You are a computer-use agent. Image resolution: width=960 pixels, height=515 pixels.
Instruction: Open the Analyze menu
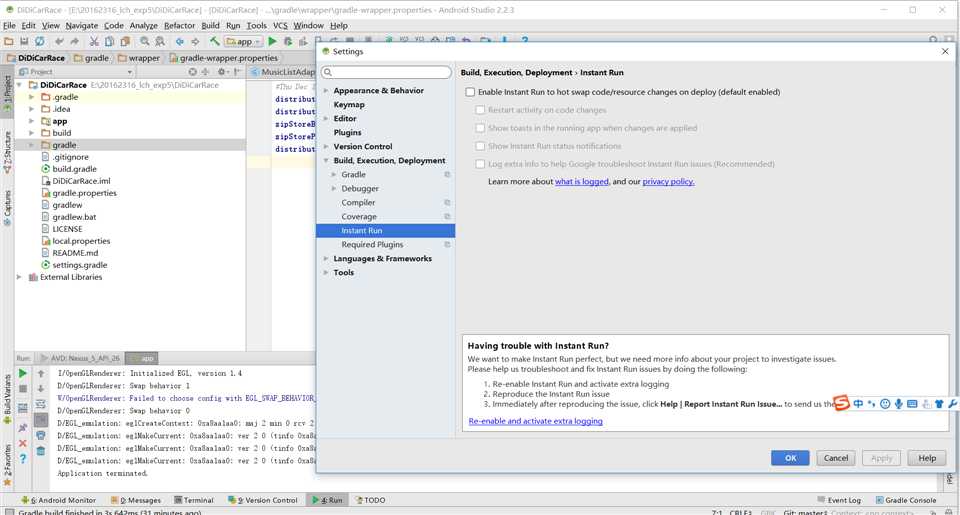tap(143, 26)
